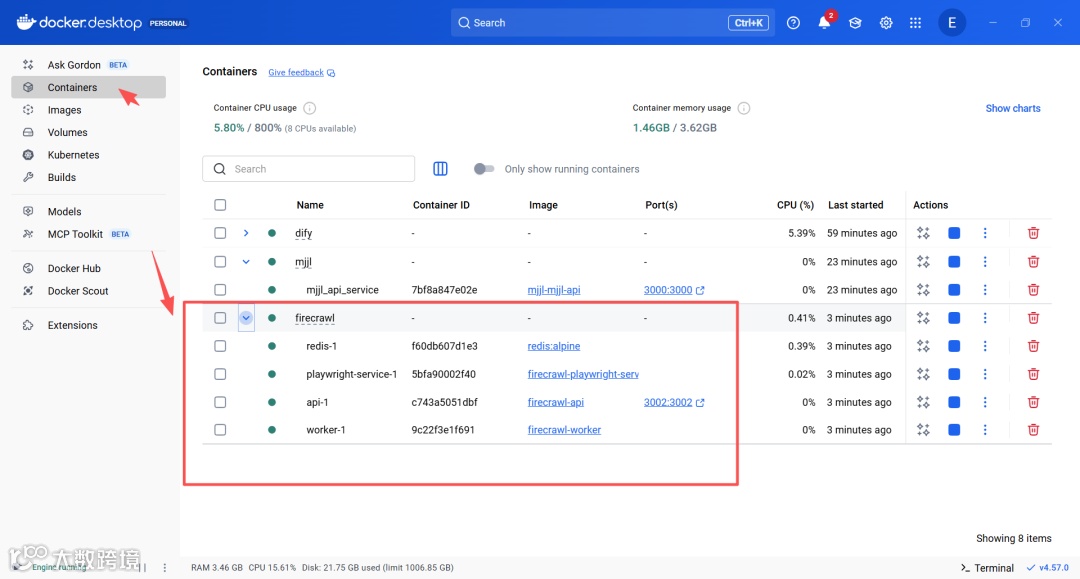Viewport: 1080px width, 579px height.
Task: Open the apps grid icon
Action: pyautogui.click(x=915, y=23)
